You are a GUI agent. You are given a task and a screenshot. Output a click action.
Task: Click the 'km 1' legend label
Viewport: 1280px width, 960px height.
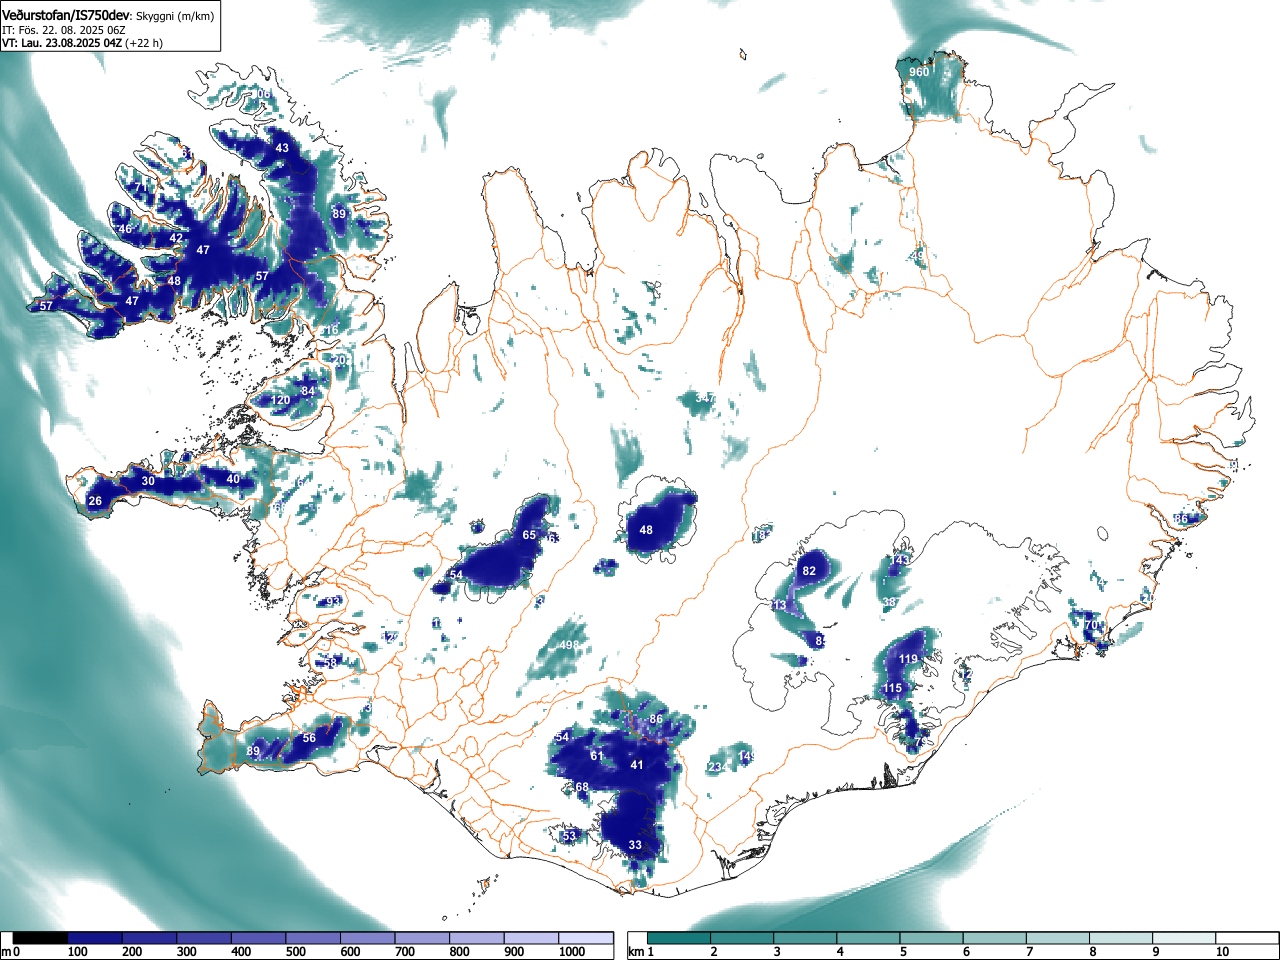click(x=641, y=952)
